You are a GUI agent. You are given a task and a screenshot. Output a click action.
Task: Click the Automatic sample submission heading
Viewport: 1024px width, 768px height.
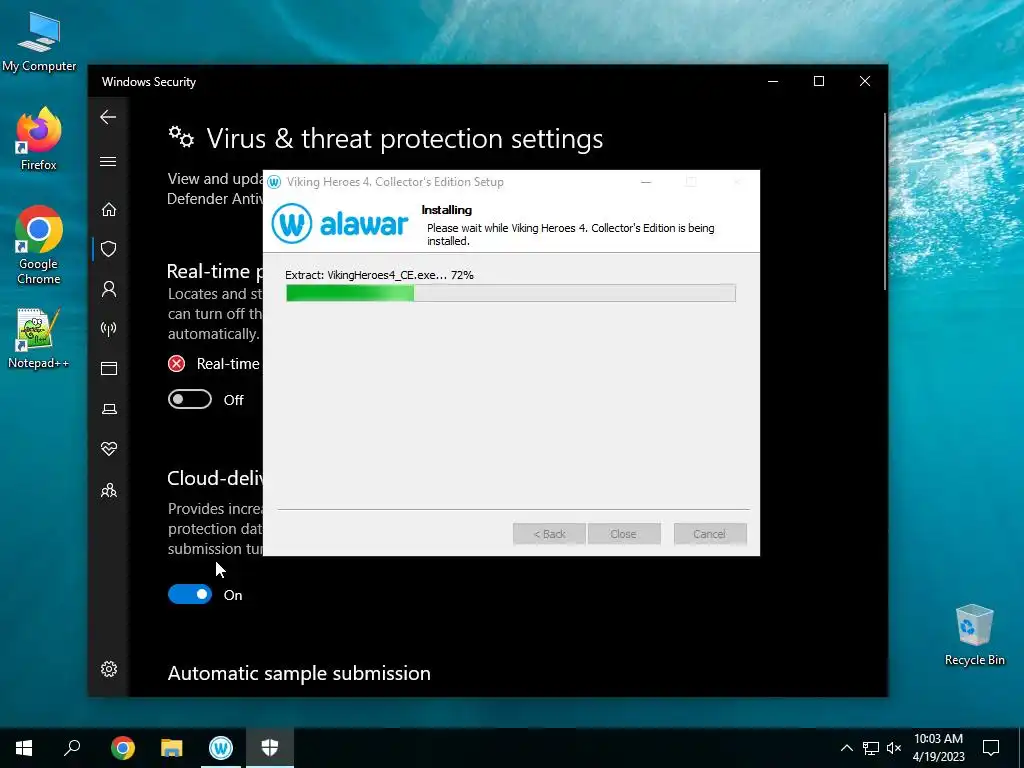[x=299, y=673]
